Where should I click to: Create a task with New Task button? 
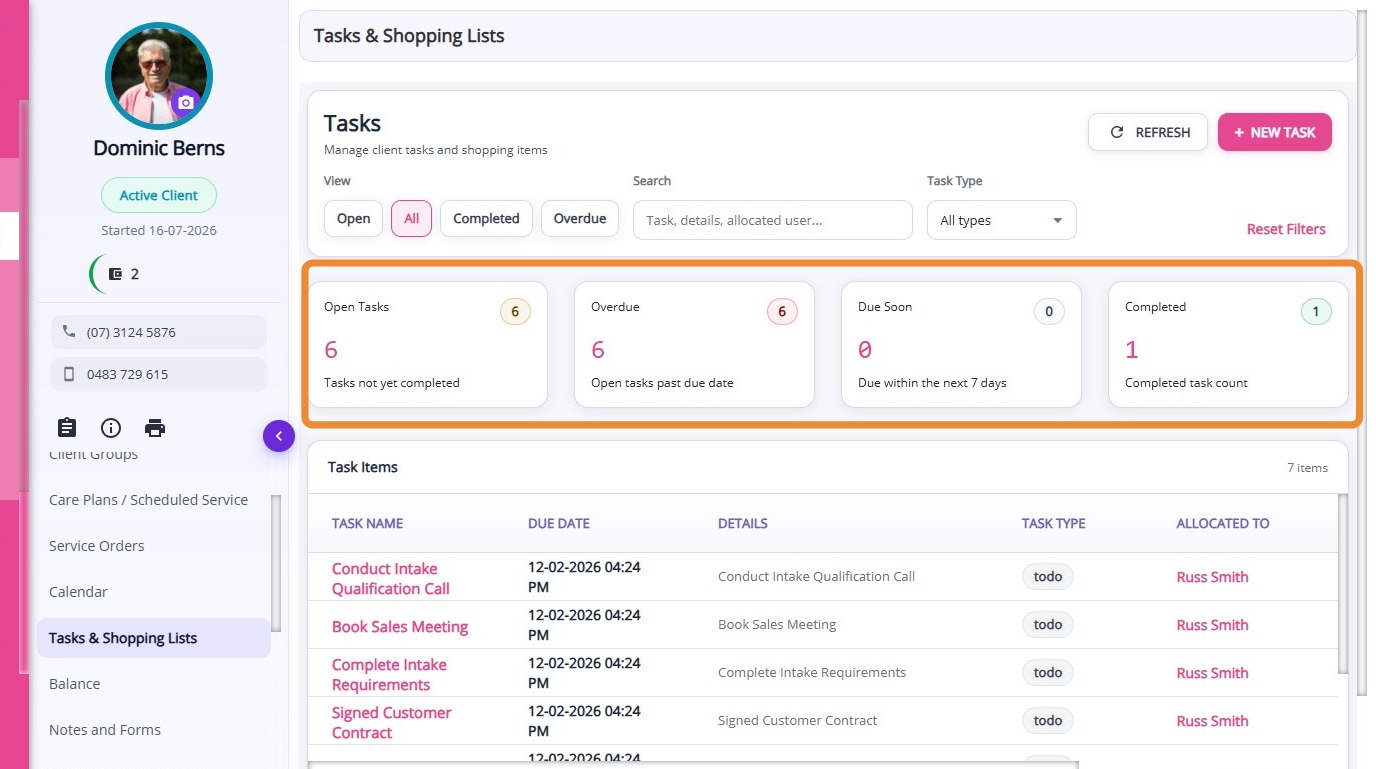tap(1274, 132)
